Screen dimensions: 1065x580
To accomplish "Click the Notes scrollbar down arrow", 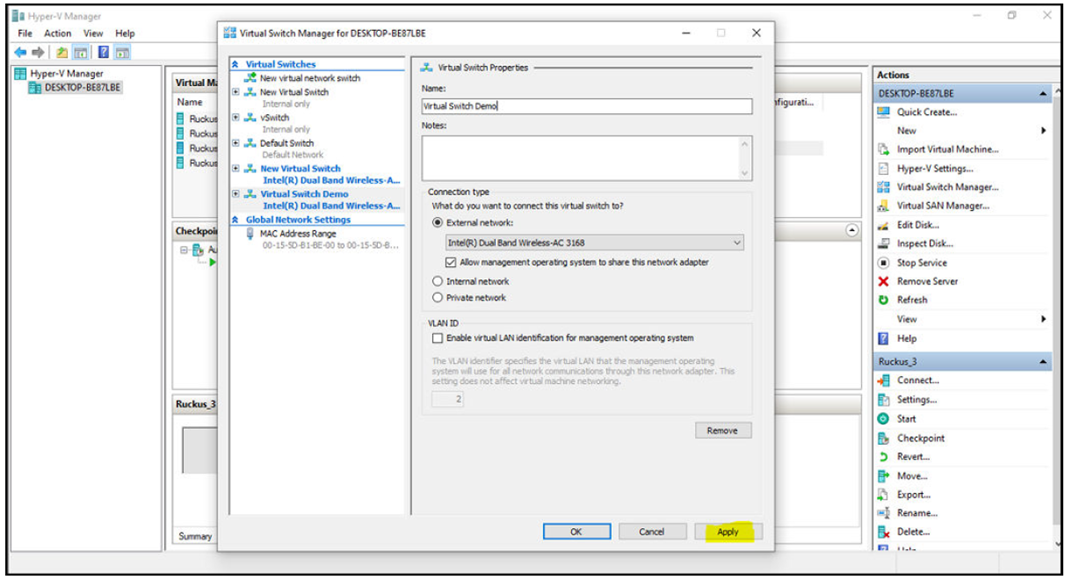I will (745, 174).
